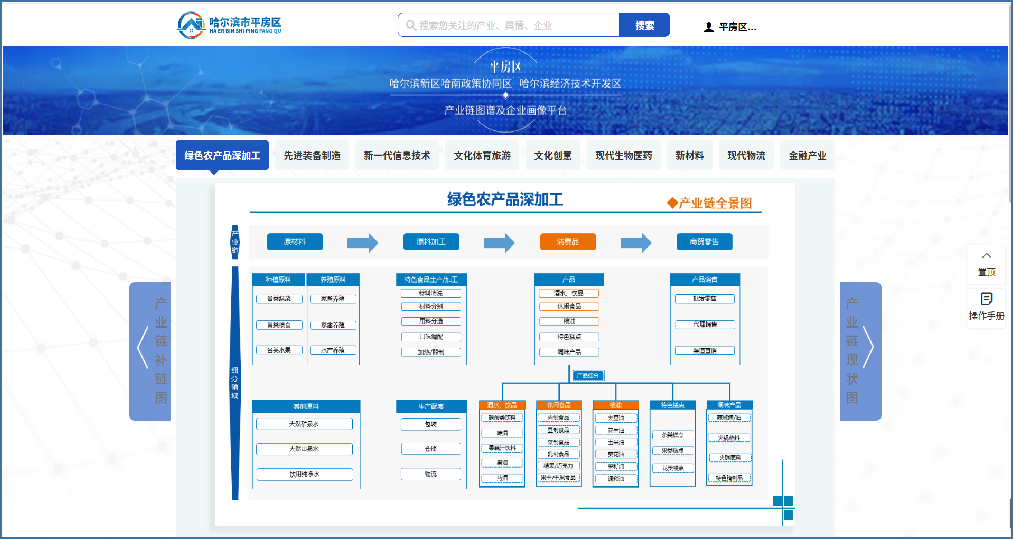Viewport: 1014px width, 540px height.
Task: Click the 哈尔滨市平房区 logo
Action: click(x=229, y=25)
